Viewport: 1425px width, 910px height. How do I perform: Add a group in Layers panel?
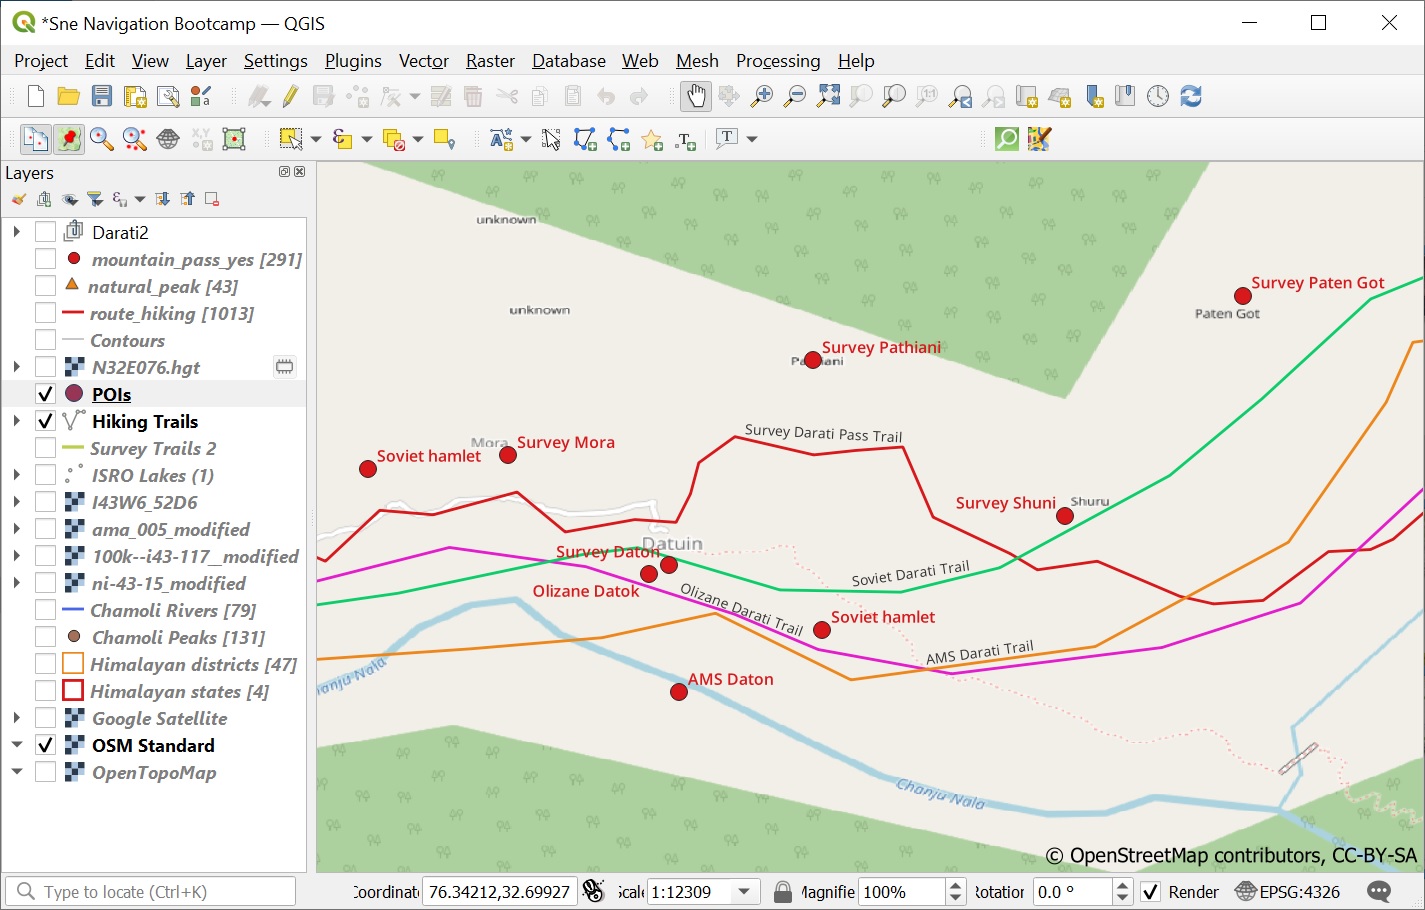pyautogui.click(x=44, y=199)
